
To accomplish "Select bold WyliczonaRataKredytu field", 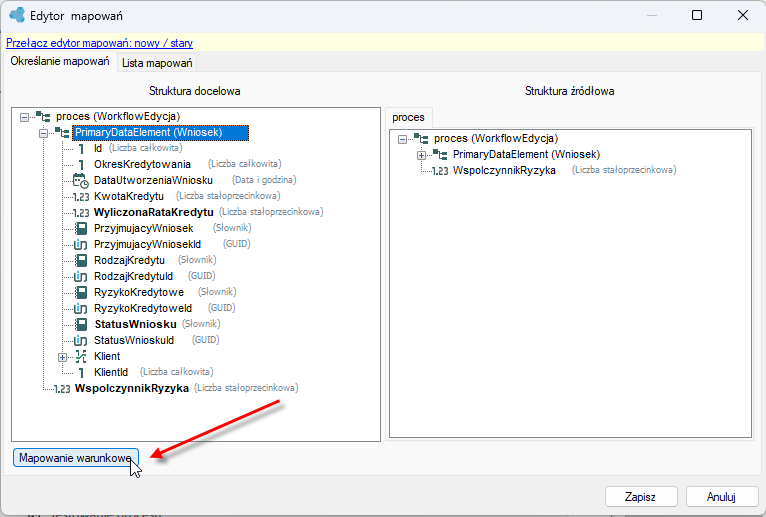I will click(x=154, y=213).
